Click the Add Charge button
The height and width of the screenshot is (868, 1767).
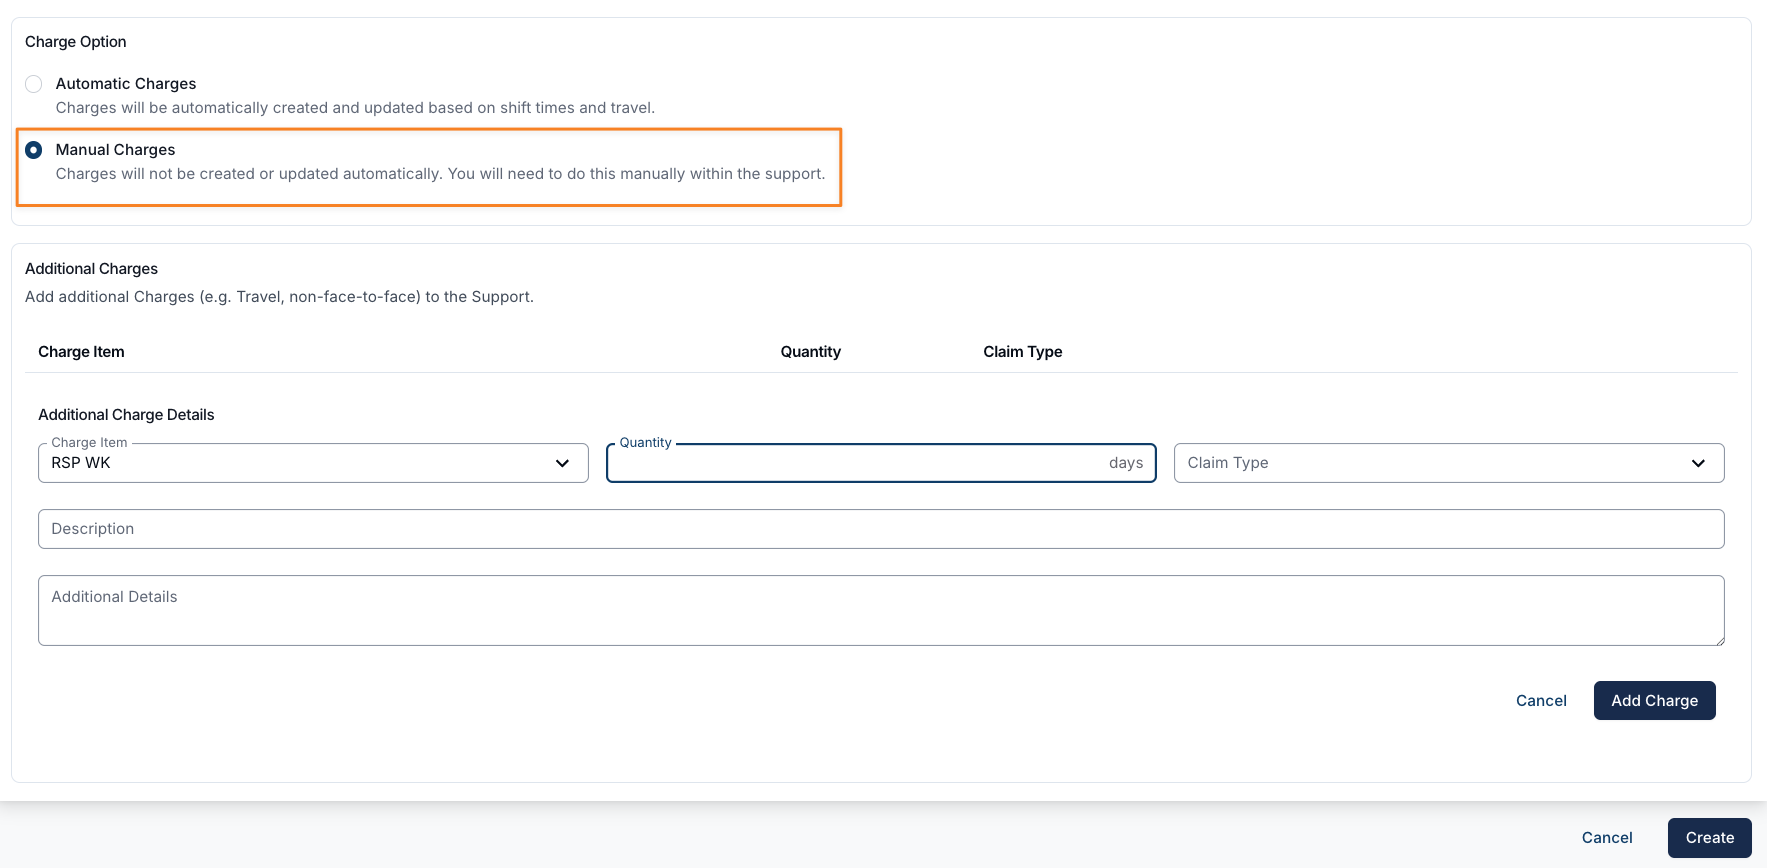[x=1654, y=701]
